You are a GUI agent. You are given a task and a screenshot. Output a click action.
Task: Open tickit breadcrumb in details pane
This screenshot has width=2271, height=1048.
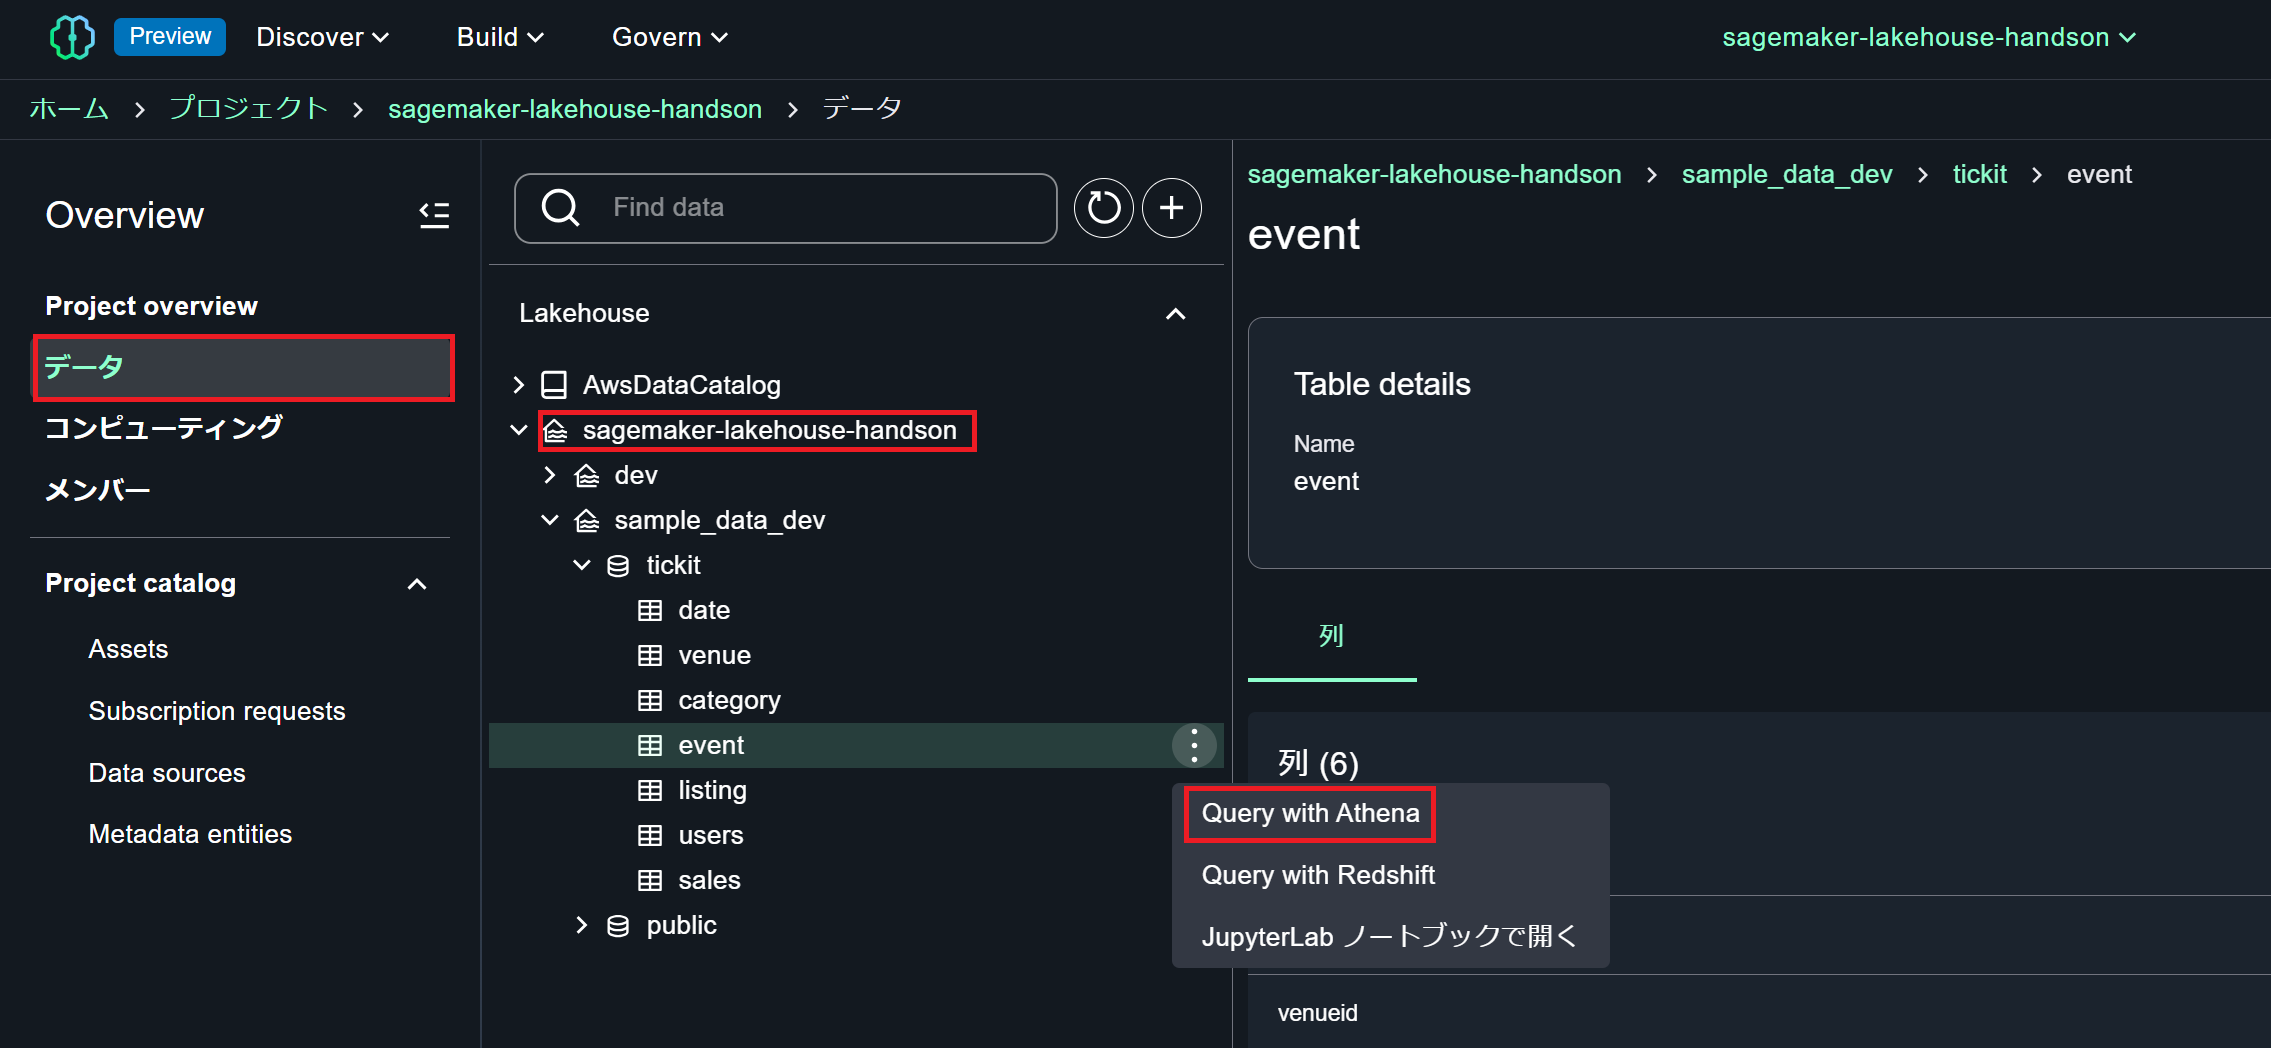[1979, 174]
